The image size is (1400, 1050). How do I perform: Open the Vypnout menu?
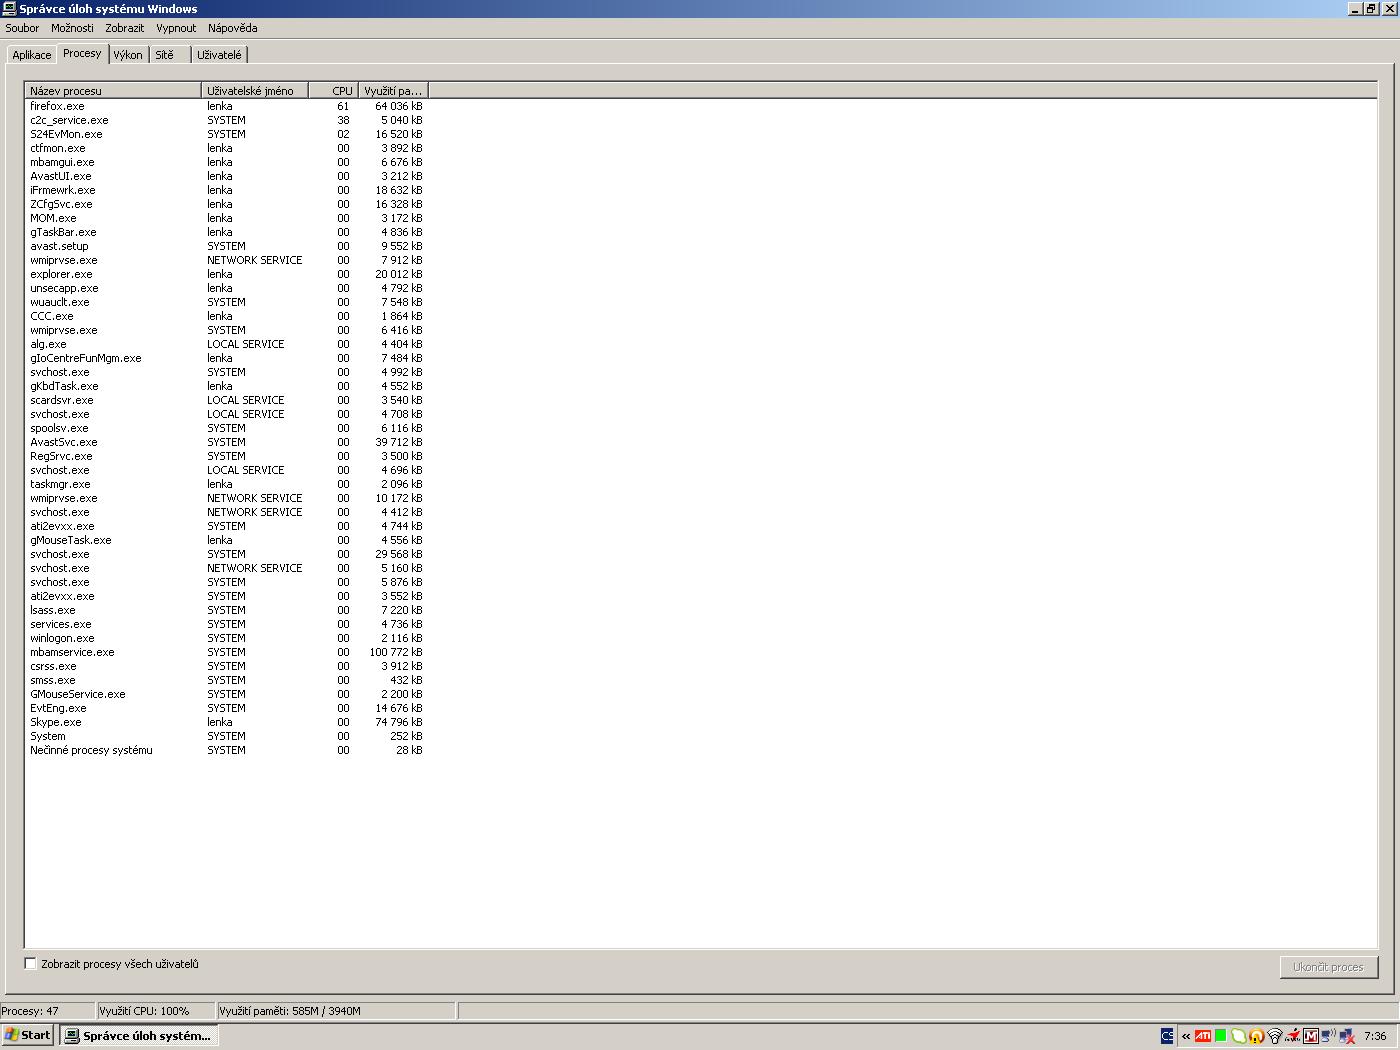176,28
